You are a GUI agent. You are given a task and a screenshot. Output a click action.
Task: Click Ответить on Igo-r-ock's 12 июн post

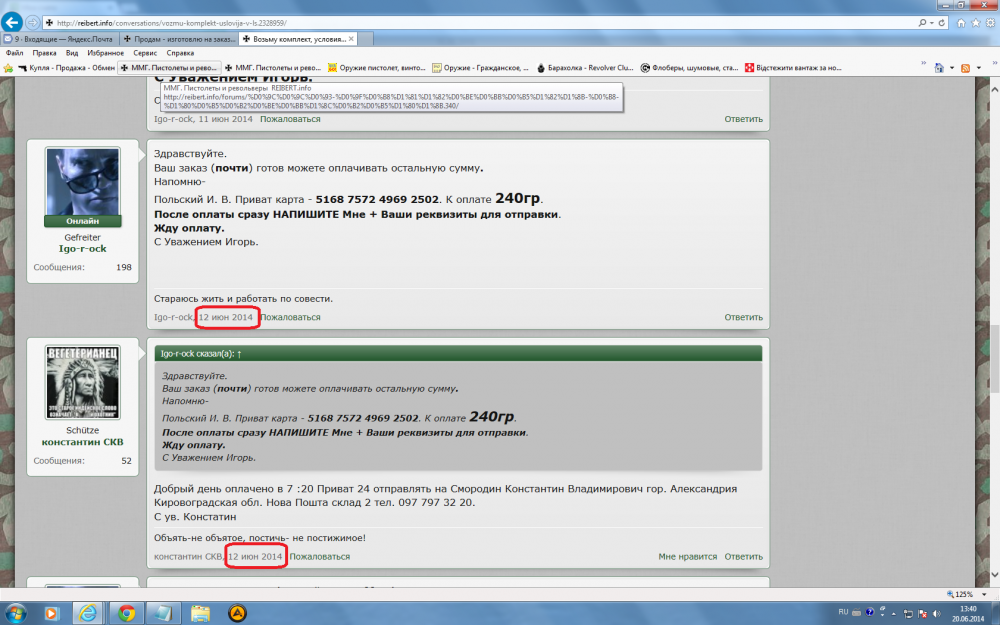743,317
